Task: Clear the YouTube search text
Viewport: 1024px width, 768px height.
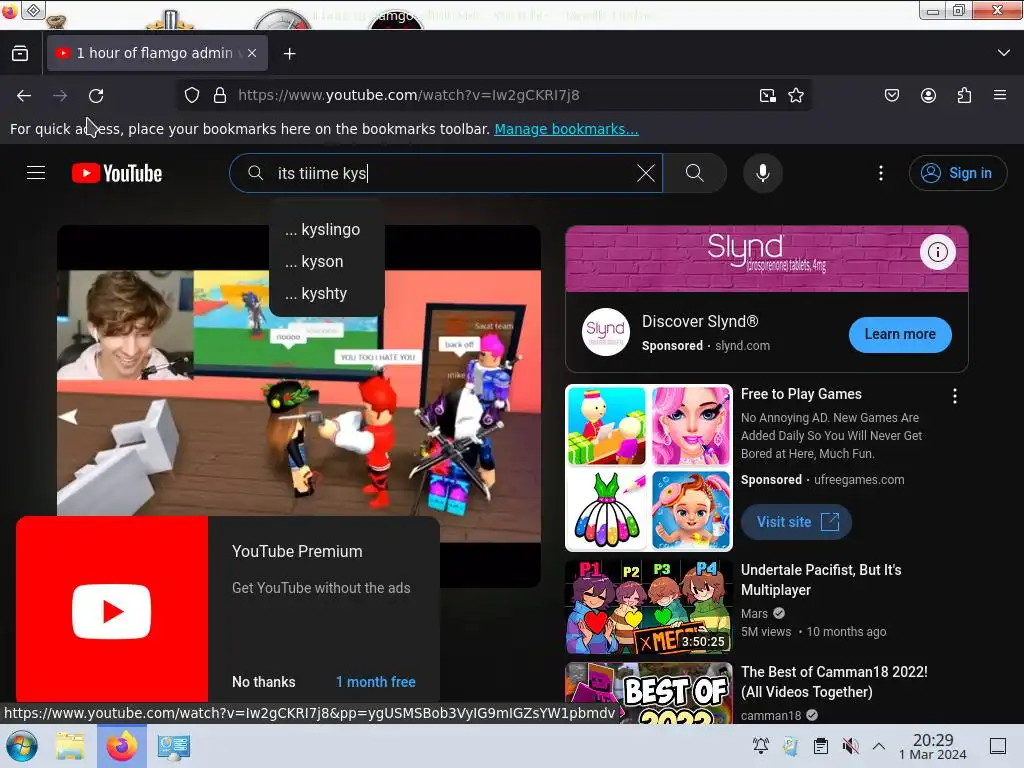Action: tap(645, 173)
